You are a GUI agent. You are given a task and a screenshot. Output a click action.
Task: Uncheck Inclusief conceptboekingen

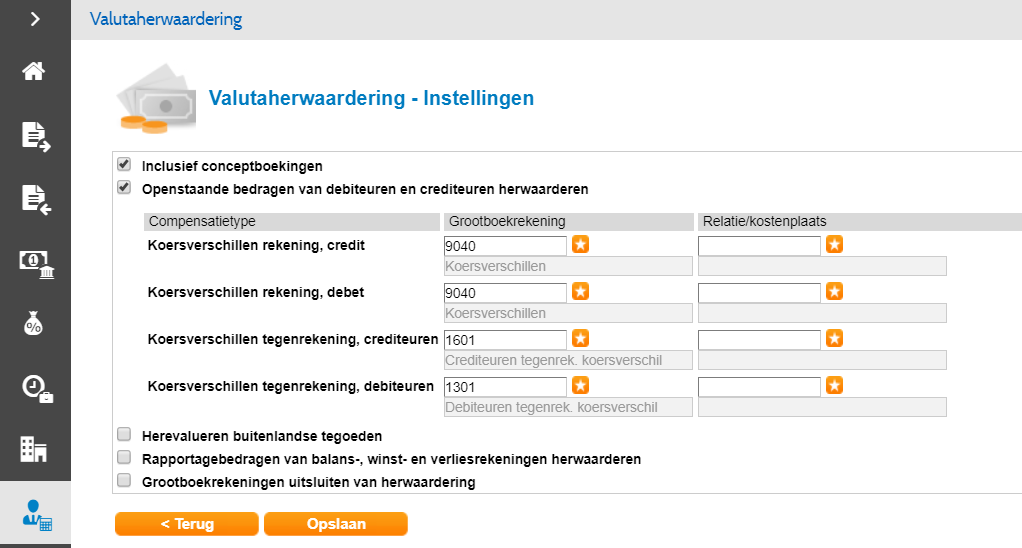pyautogui.click(x=124, y=165)
